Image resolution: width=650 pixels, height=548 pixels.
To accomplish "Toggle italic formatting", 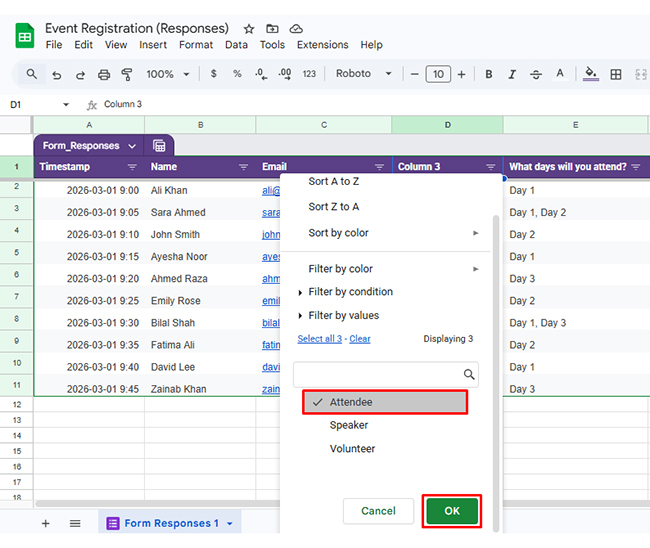I will pos(512,74).
